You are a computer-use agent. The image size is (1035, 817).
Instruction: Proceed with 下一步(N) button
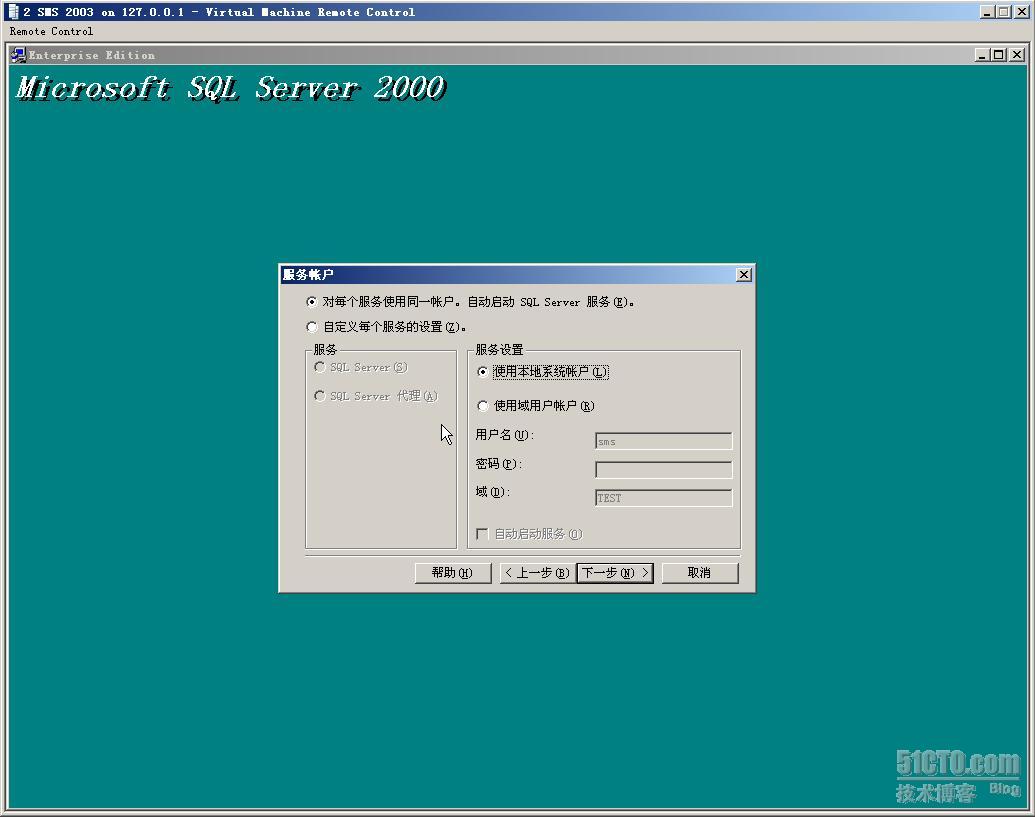[615, 573]
